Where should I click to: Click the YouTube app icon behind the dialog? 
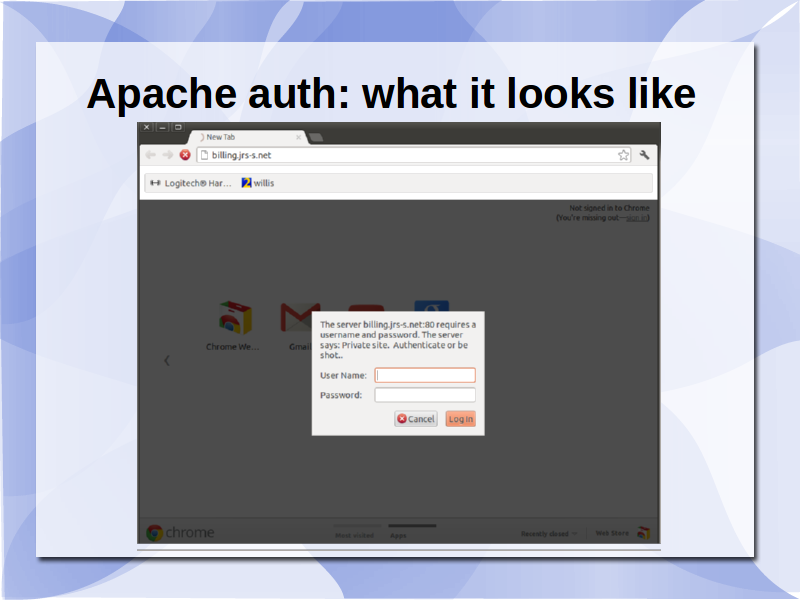pos(366,308)
